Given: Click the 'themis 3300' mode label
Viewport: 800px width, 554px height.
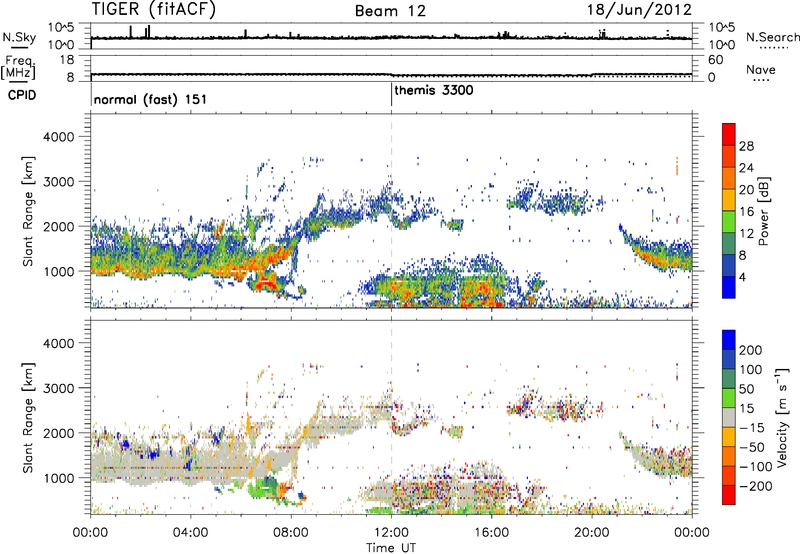Looking at the screenshot, I should [434, 90].
